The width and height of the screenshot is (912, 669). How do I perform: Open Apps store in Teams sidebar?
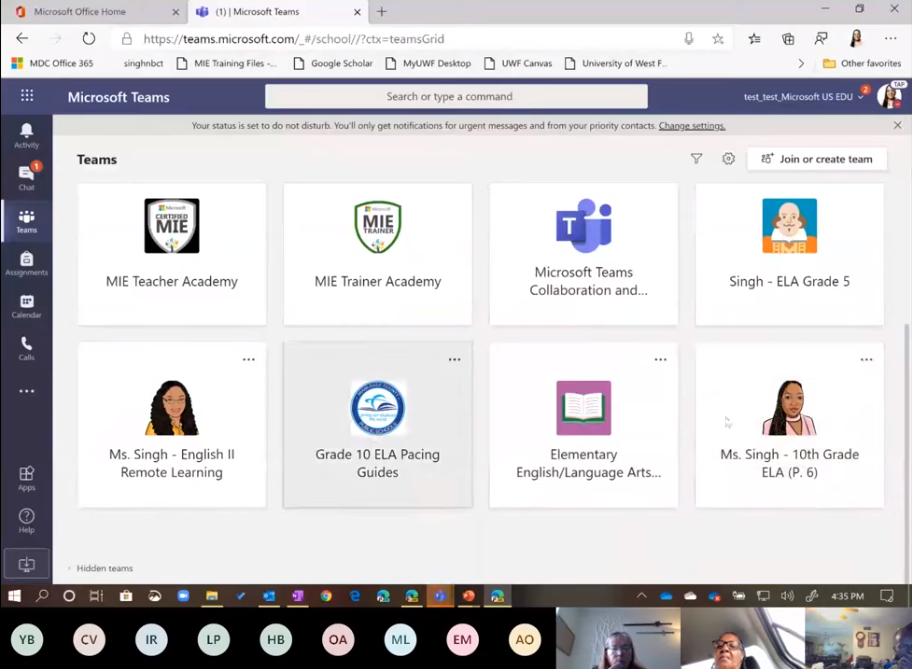coord(26,478)
